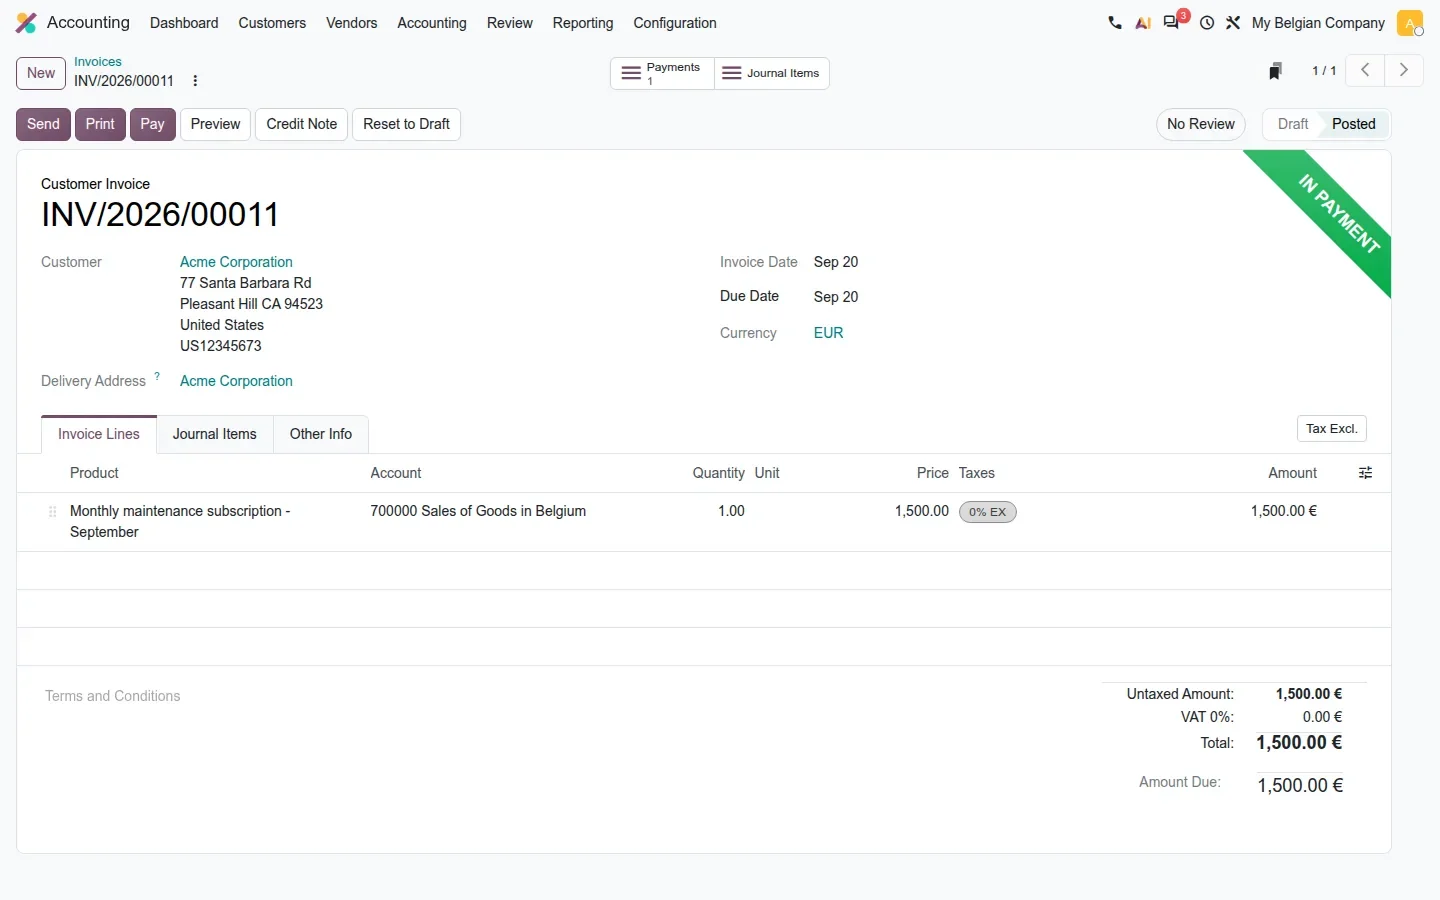1440x900 pixels.
Task: Switch to the Invoice Lines tab
Action: [99, 434]
